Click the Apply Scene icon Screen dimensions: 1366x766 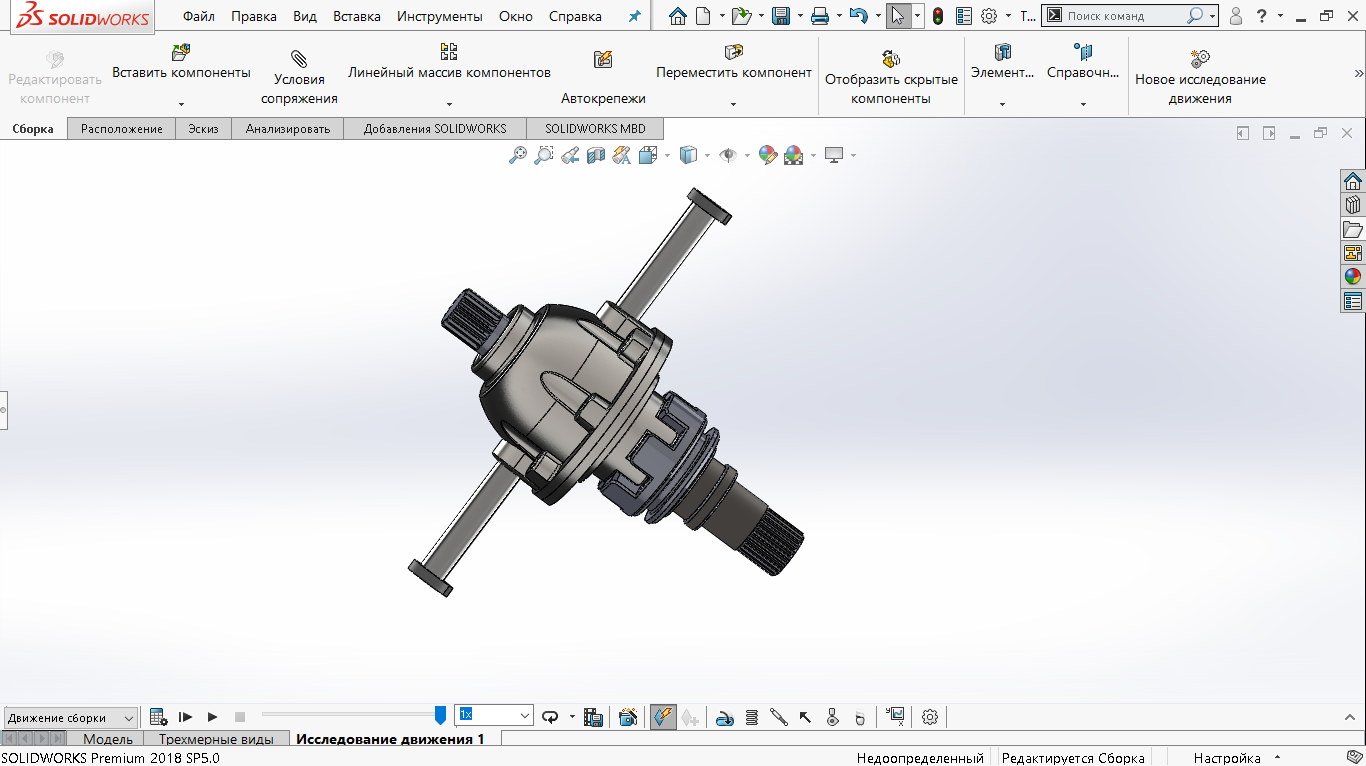tap(794, 155)
